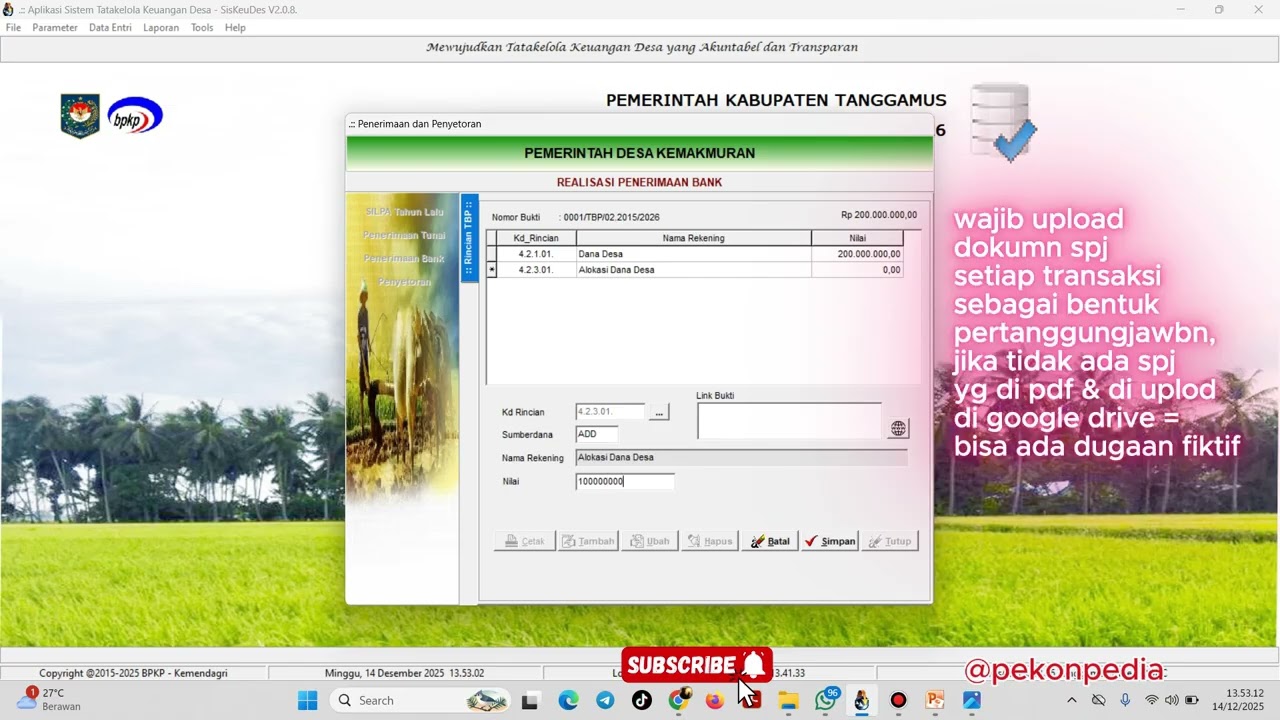The height and width of the screenshot is (720, 1280).
Task: Open the Data Entri menu
Action: pos(110,28)
